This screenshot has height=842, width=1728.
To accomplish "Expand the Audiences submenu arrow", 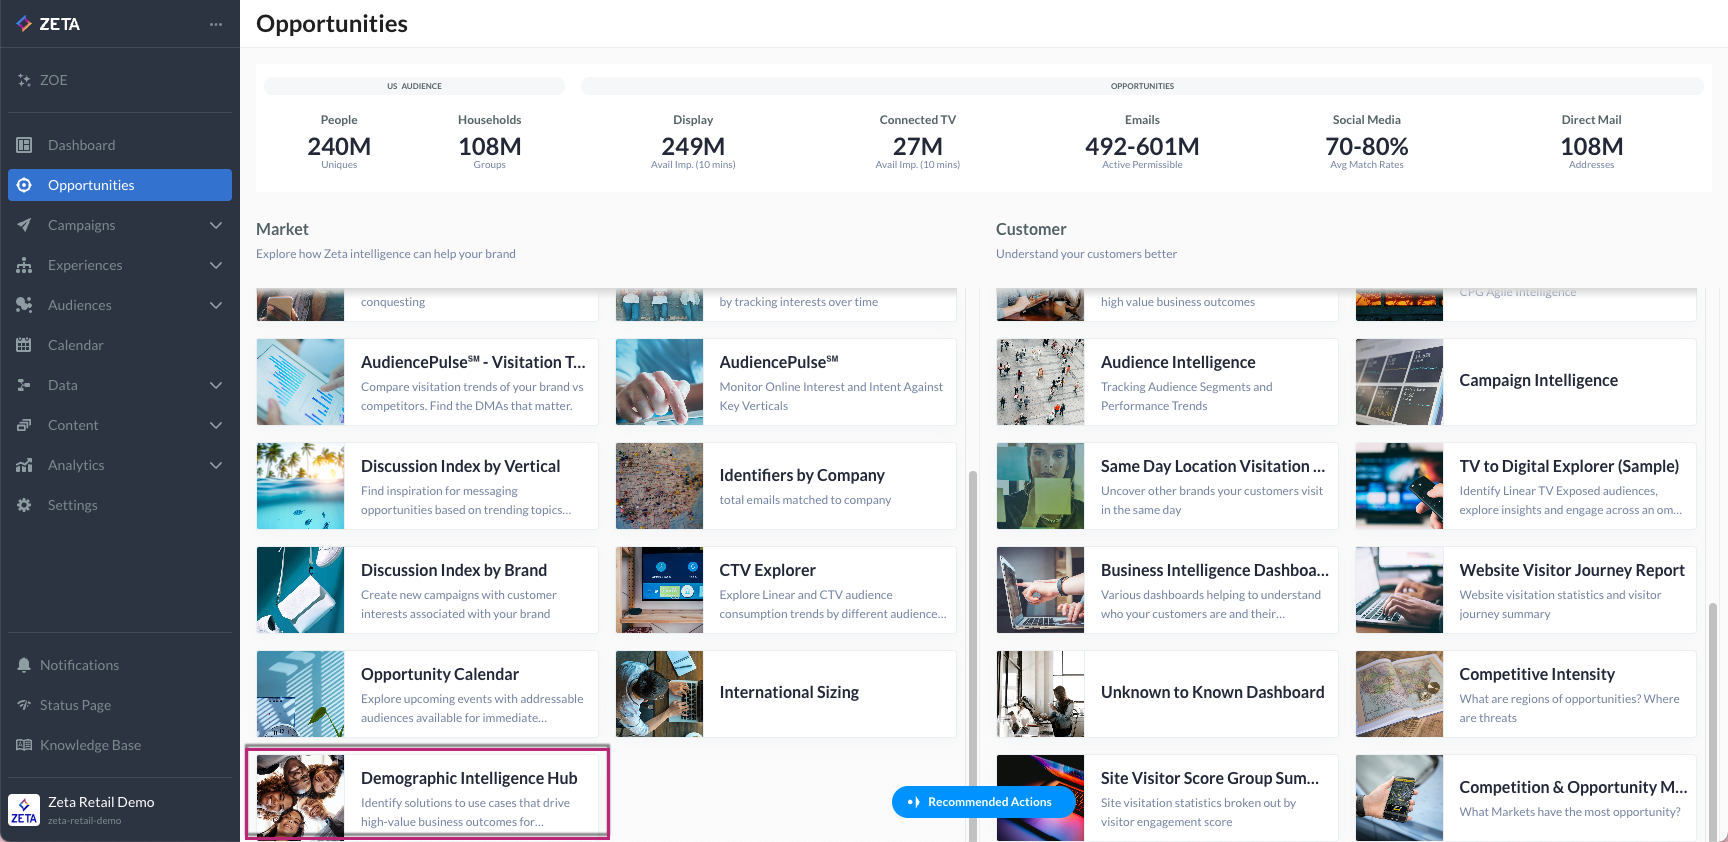I will 216,305.
